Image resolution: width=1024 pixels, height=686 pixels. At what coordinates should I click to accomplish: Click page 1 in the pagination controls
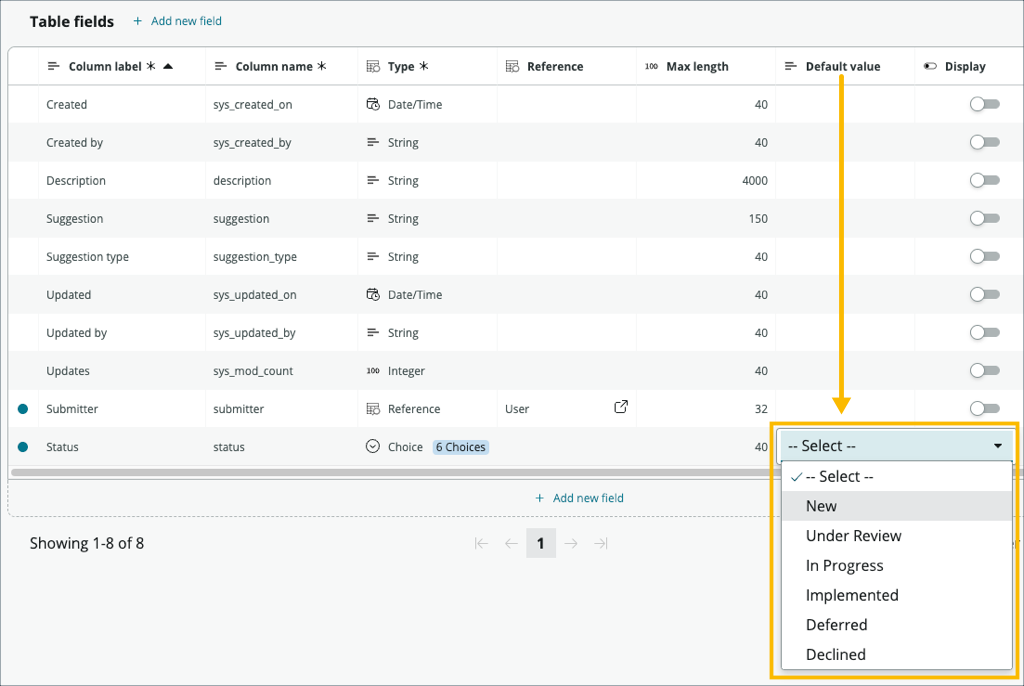tap(541, 543)
